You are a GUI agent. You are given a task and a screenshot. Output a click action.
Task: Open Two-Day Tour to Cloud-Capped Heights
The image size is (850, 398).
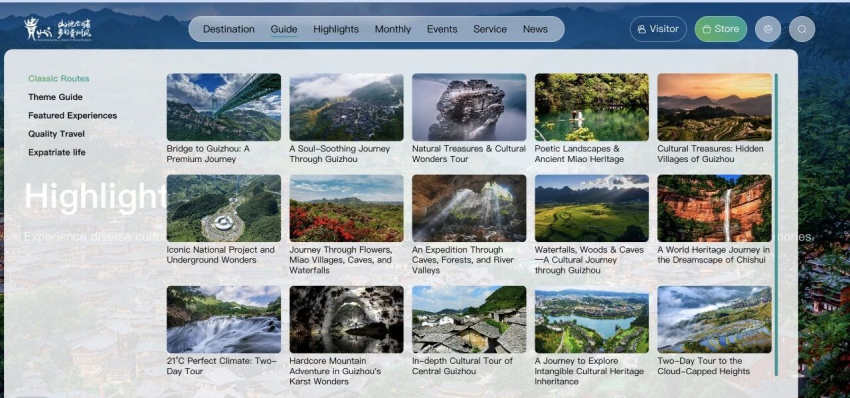click(x=704, y=366)
